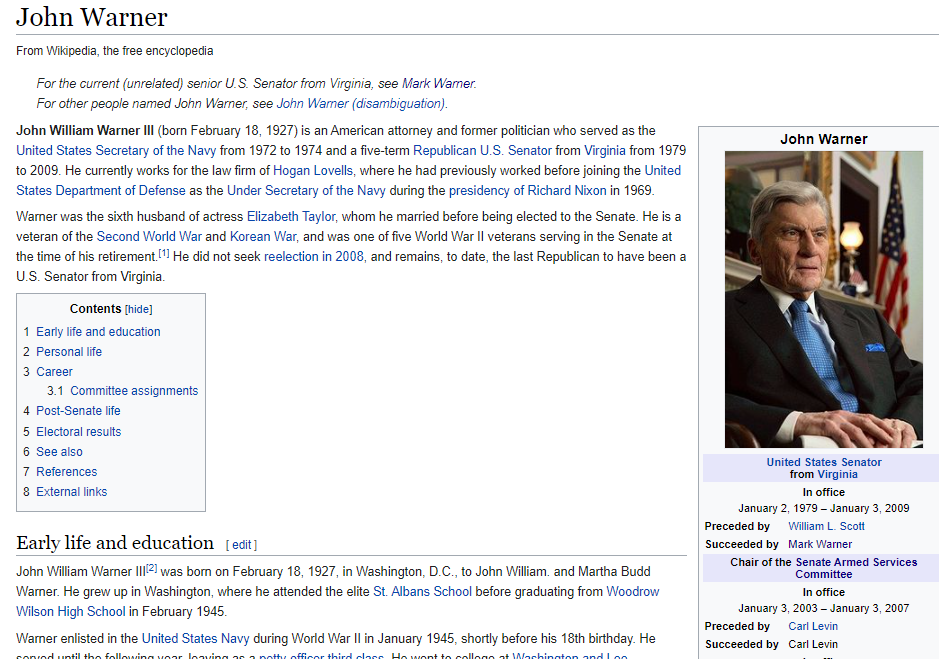Follow the presidency of Richard Nixon link
This screenshot has width=939, height=659.
pyautogui.click(x=528, y=191)
